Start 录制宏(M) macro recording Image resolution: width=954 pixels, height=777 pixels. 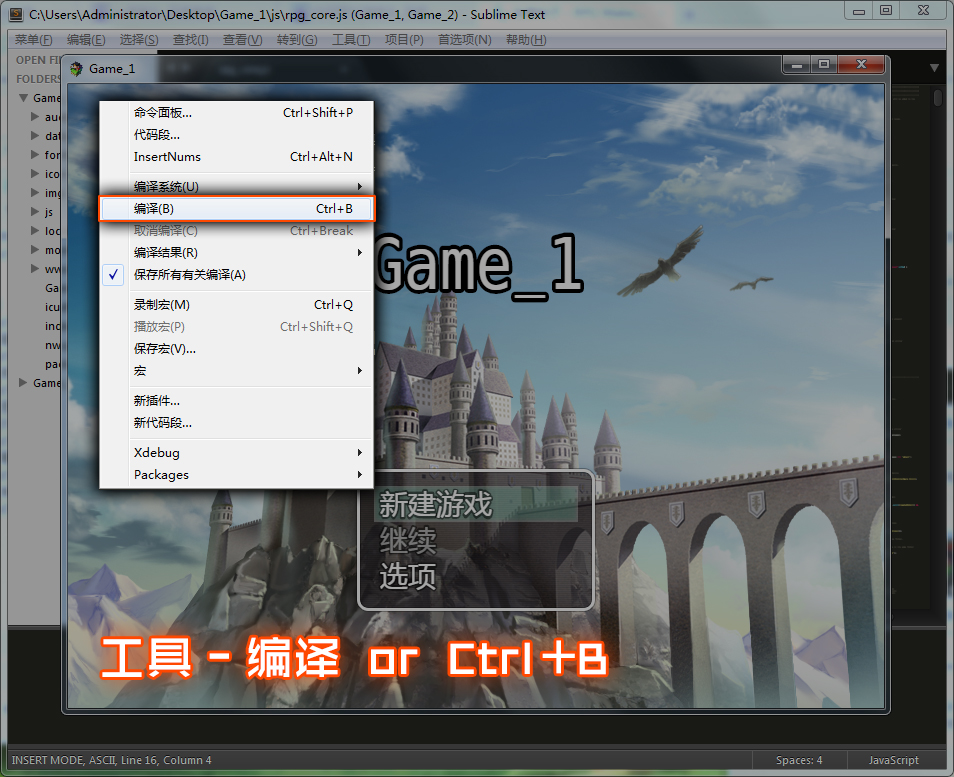(237, 305)
